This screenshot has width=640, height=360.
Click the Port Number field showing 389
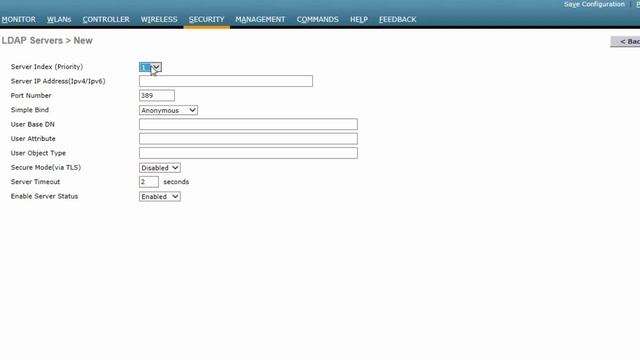point(157,96)
